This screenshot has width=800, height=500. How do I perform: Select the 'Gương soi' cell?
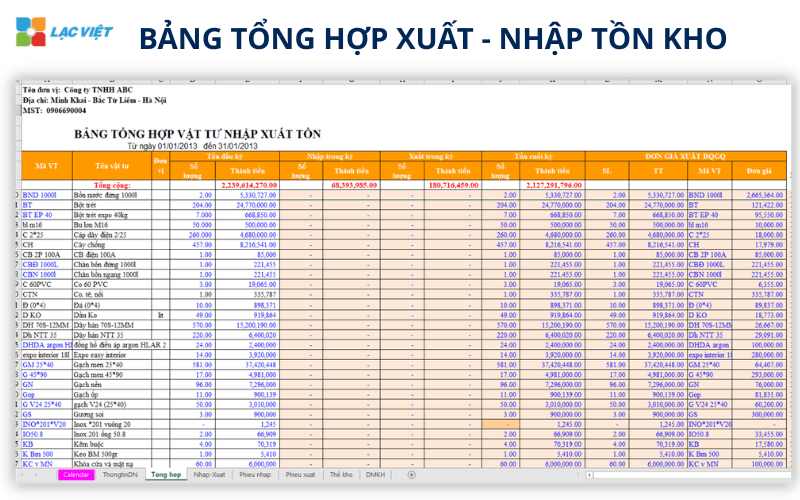(x=112, y=415)
